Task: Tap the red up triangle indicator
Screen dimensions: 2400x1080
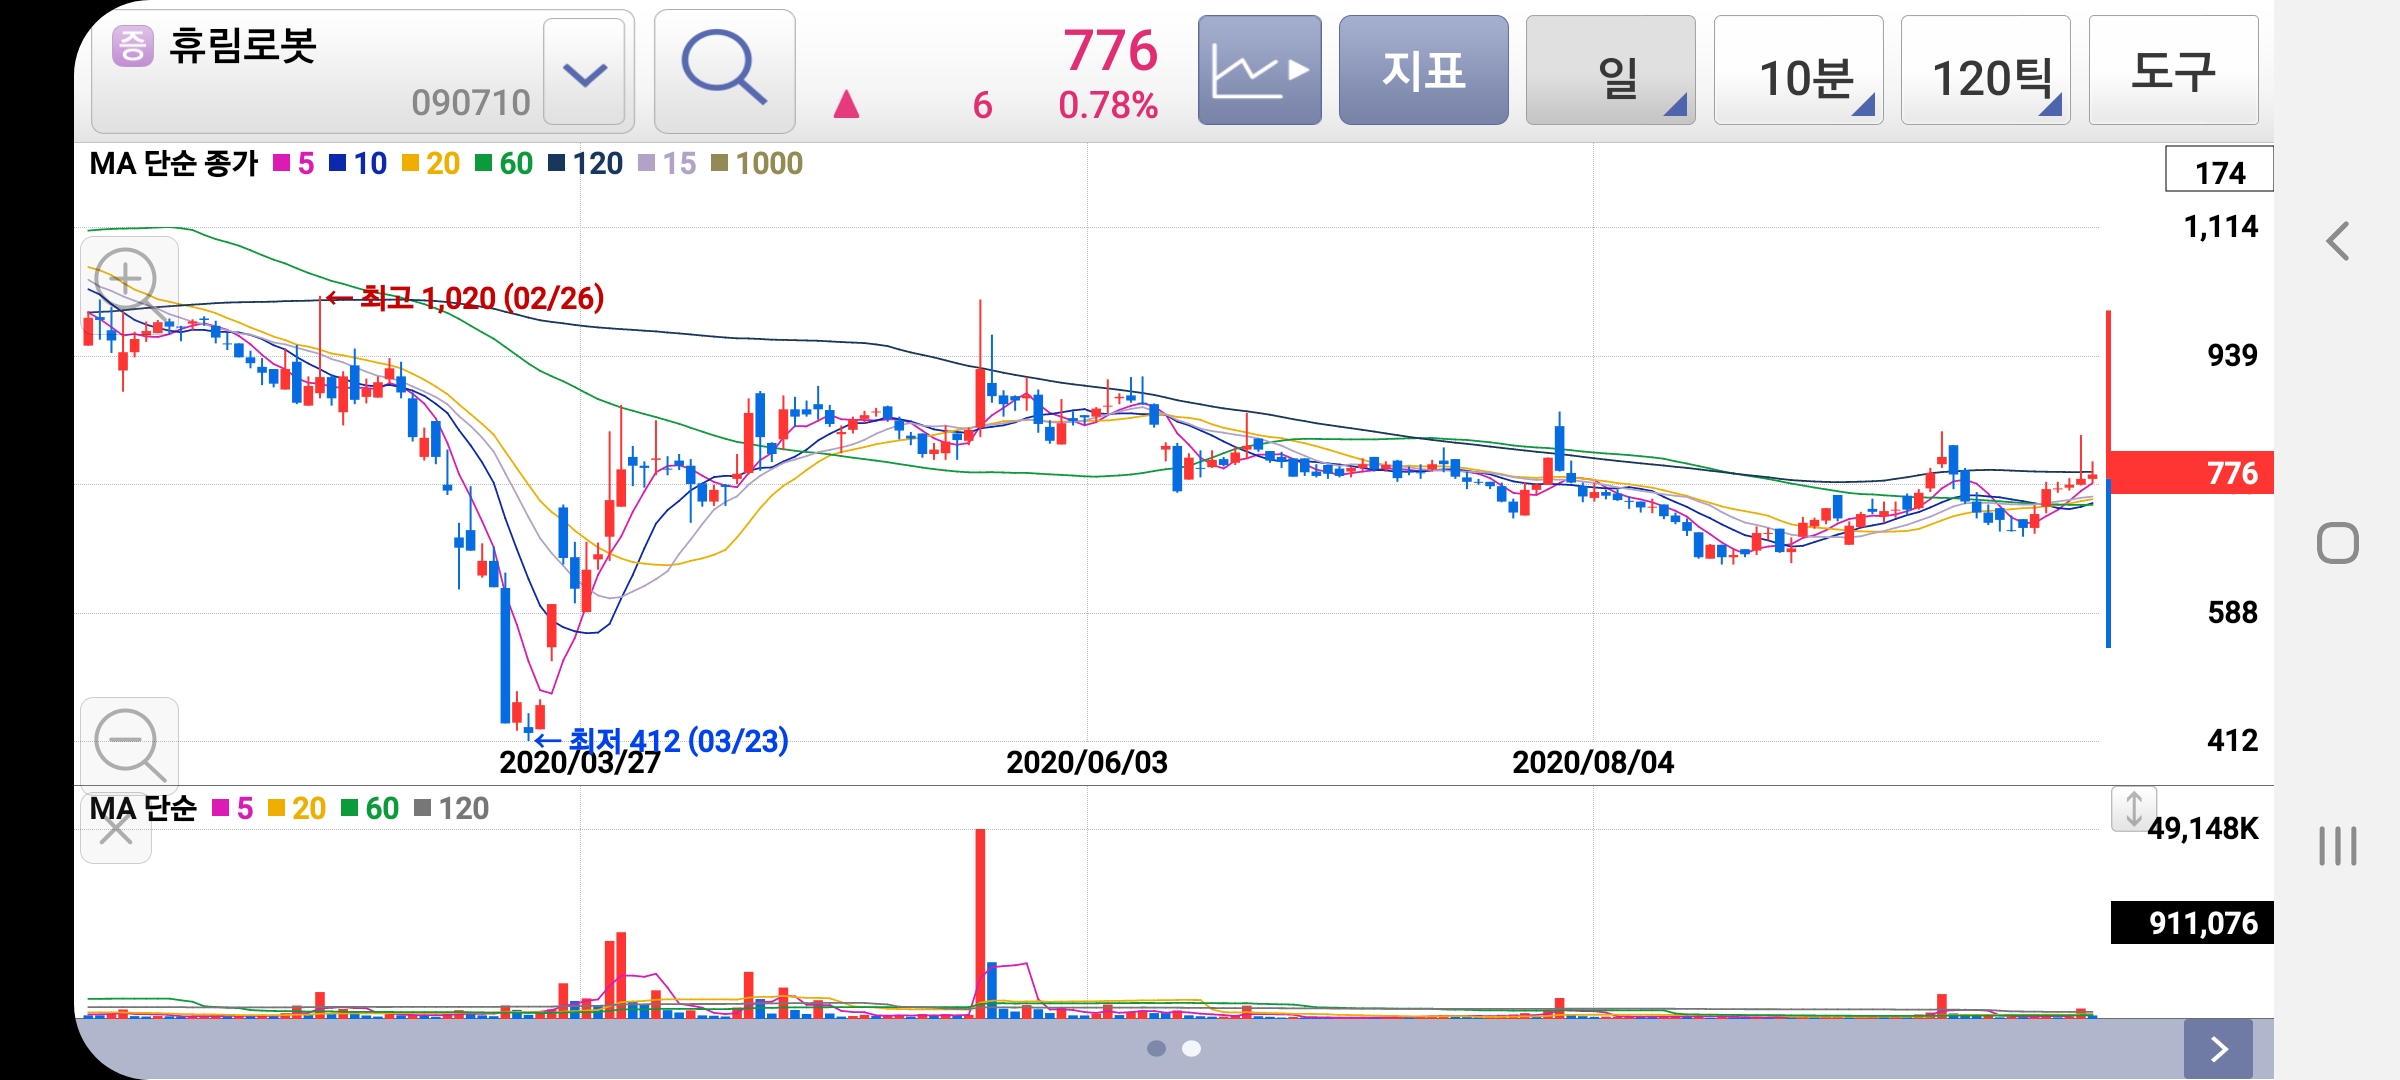Action: coord(846,104)
